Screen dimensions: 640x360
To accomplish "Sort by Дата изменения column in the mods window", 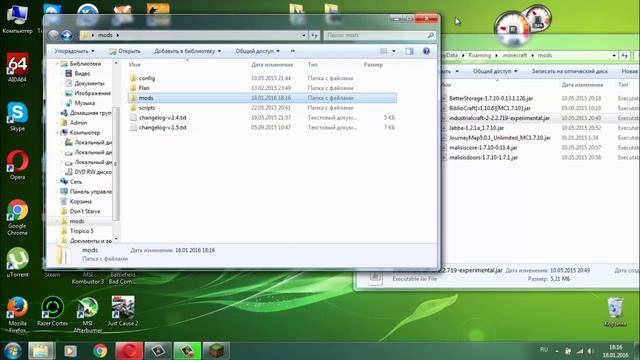I will tap(272, 64).
